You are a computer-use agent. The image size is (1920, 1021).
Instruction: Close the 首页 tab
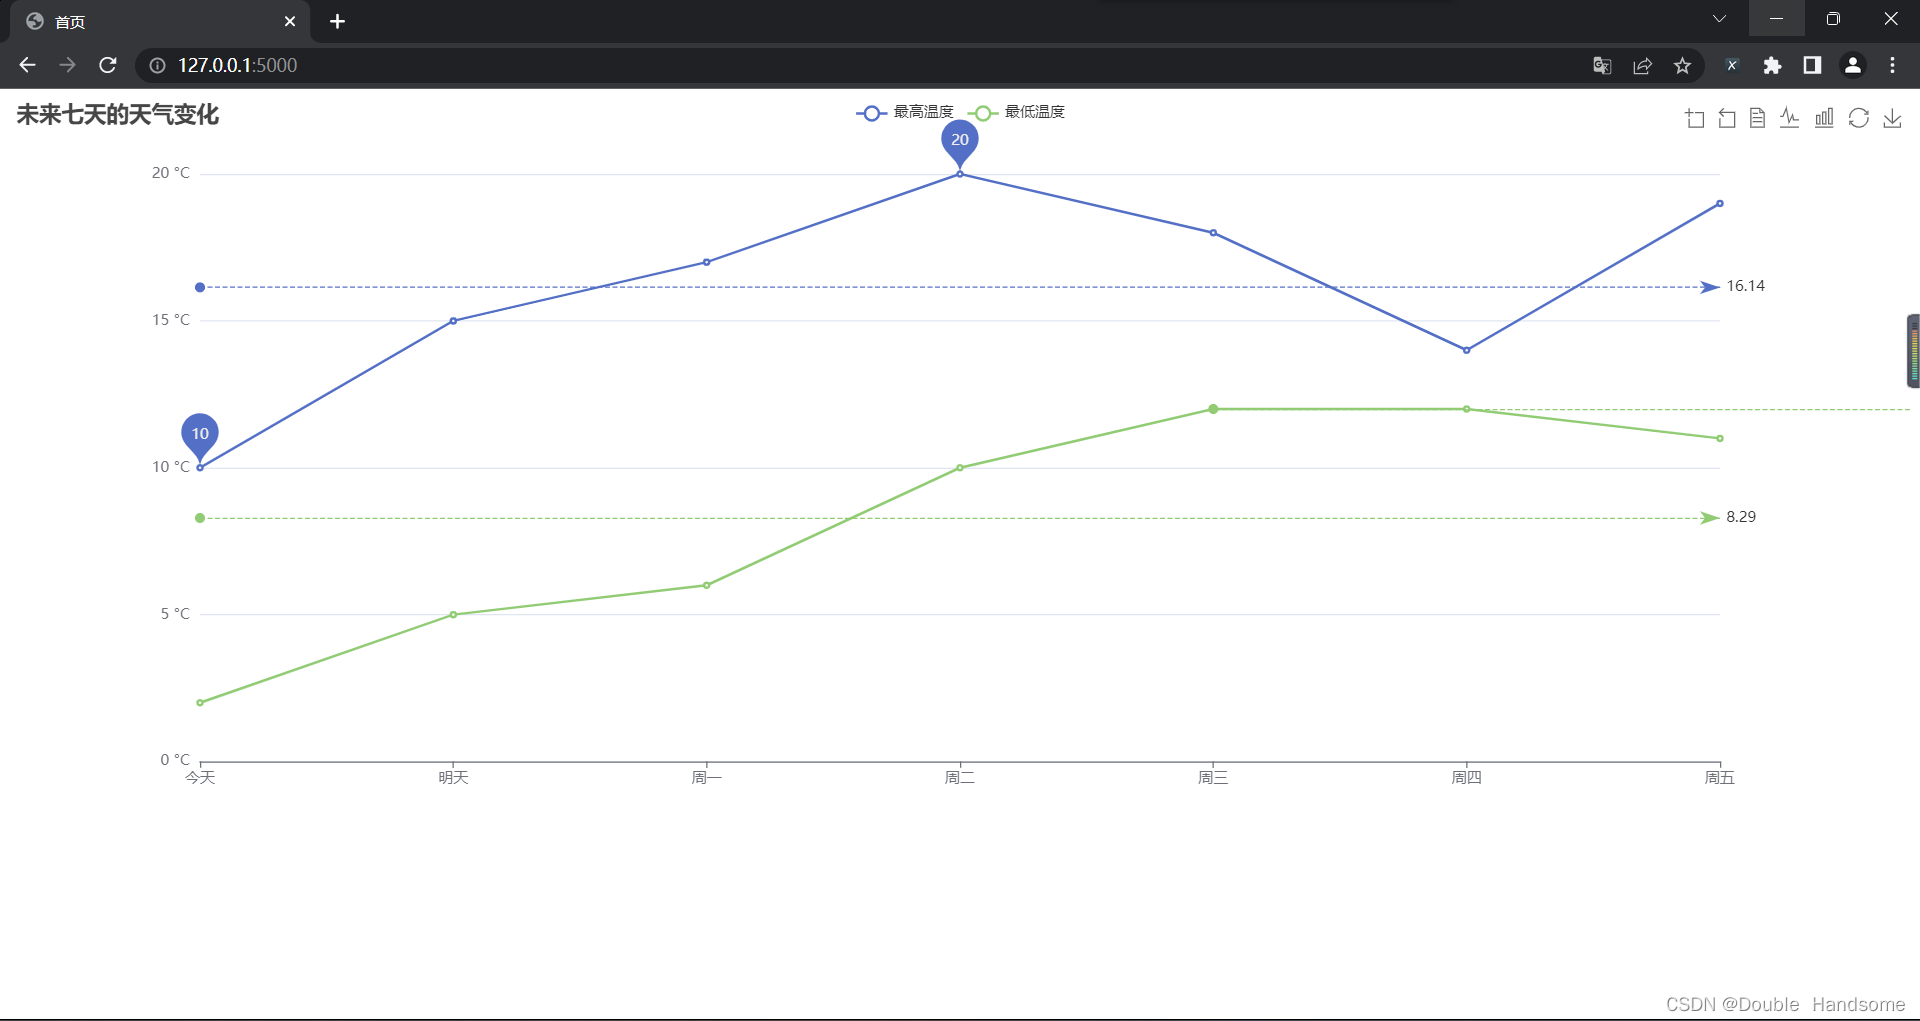290,22
